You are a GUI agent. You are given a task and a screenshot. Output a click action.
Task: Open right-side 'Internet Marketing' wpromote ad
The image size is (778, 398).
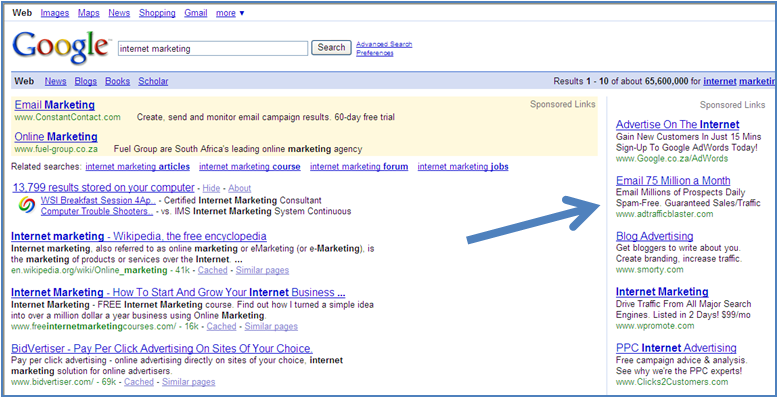pyautogui.click(x=662, y=292)
